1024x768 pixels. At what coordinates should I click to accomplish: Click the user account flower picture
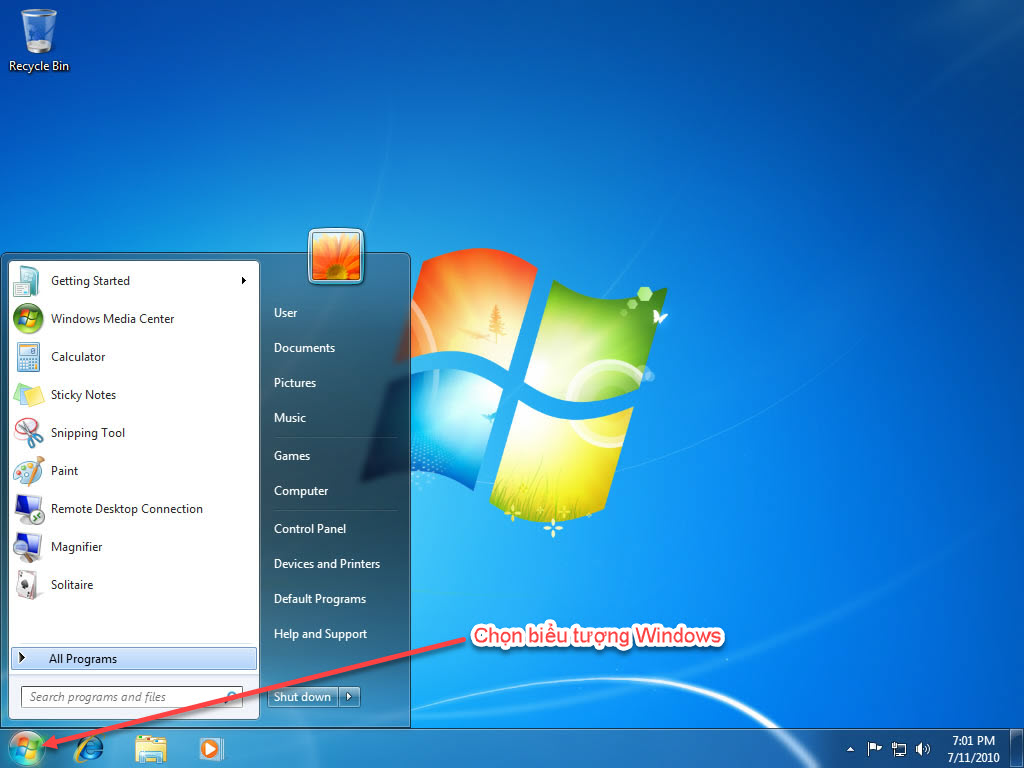pos(336,256)
